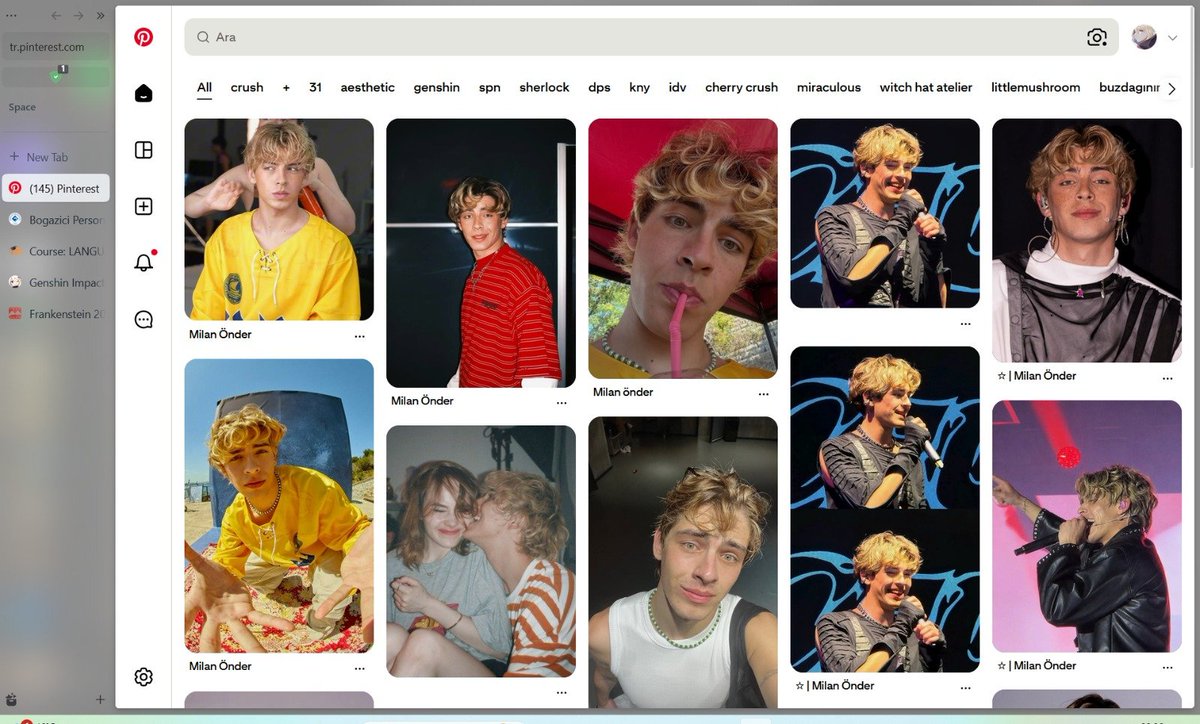Start a visual search with the camera icon

[1097, 37]
